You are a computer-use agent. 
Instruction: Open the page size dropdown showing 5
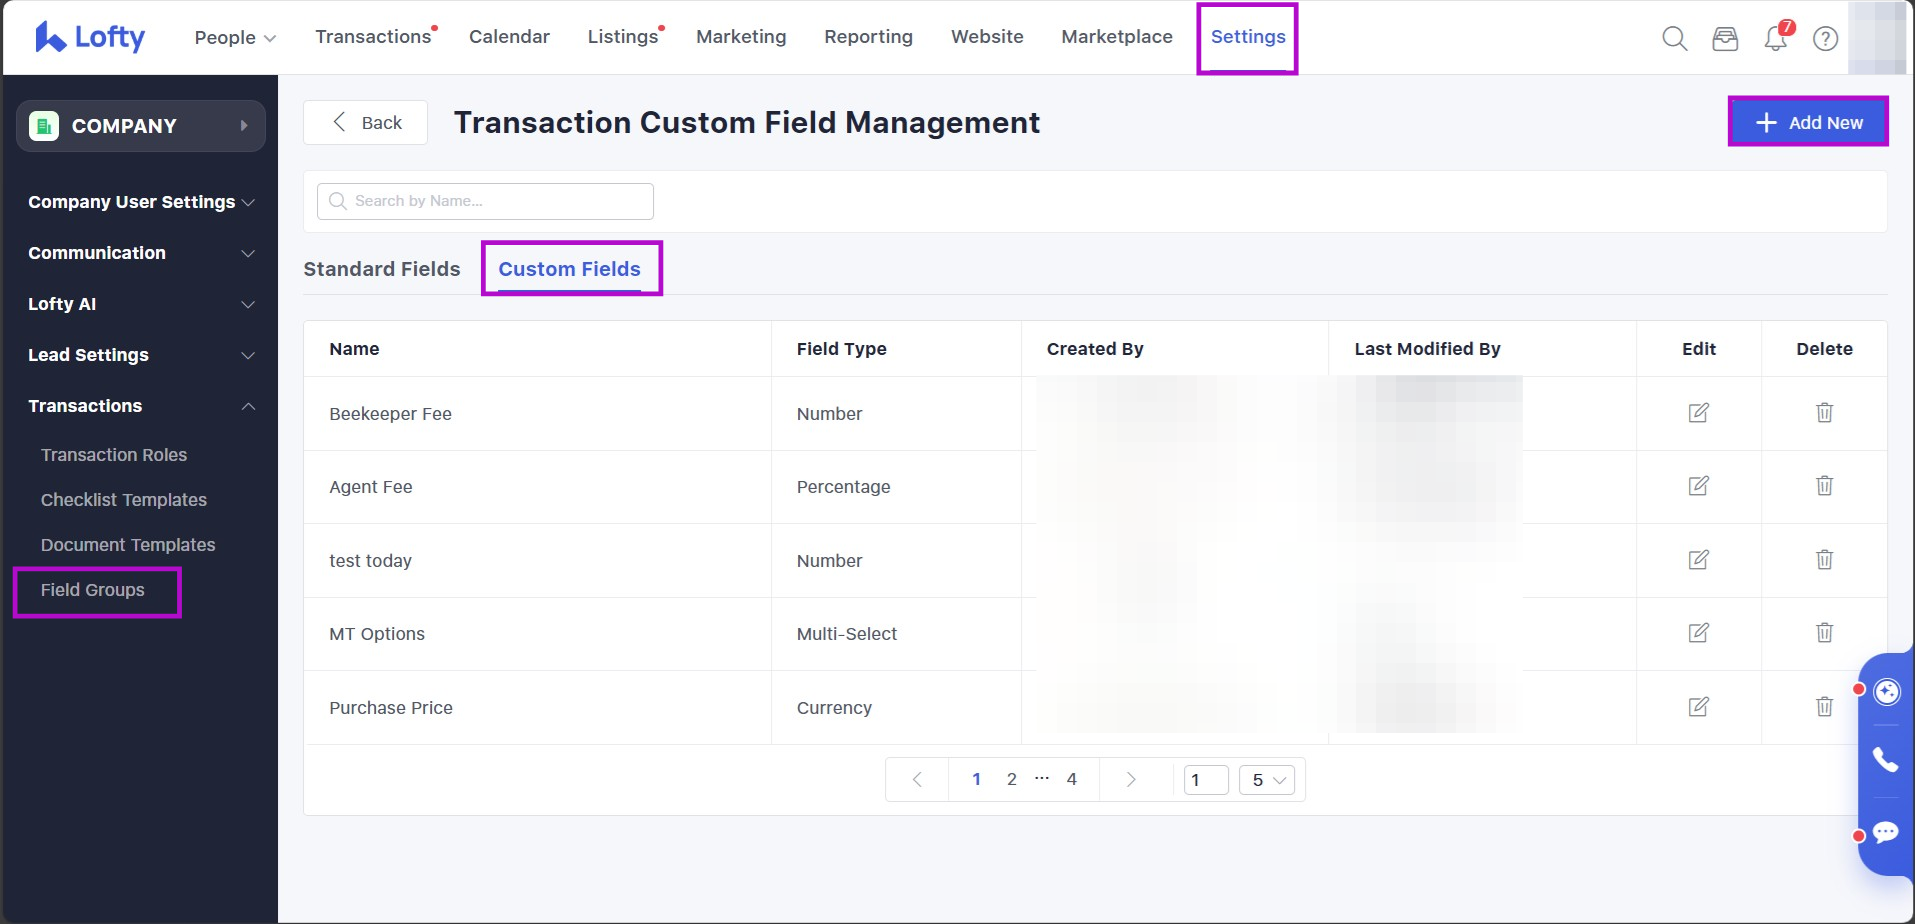pos(1267,780)
